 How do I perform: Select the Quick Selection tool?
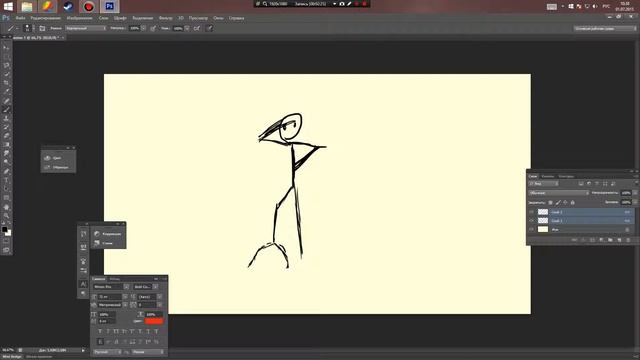click(x=6, y=74)
